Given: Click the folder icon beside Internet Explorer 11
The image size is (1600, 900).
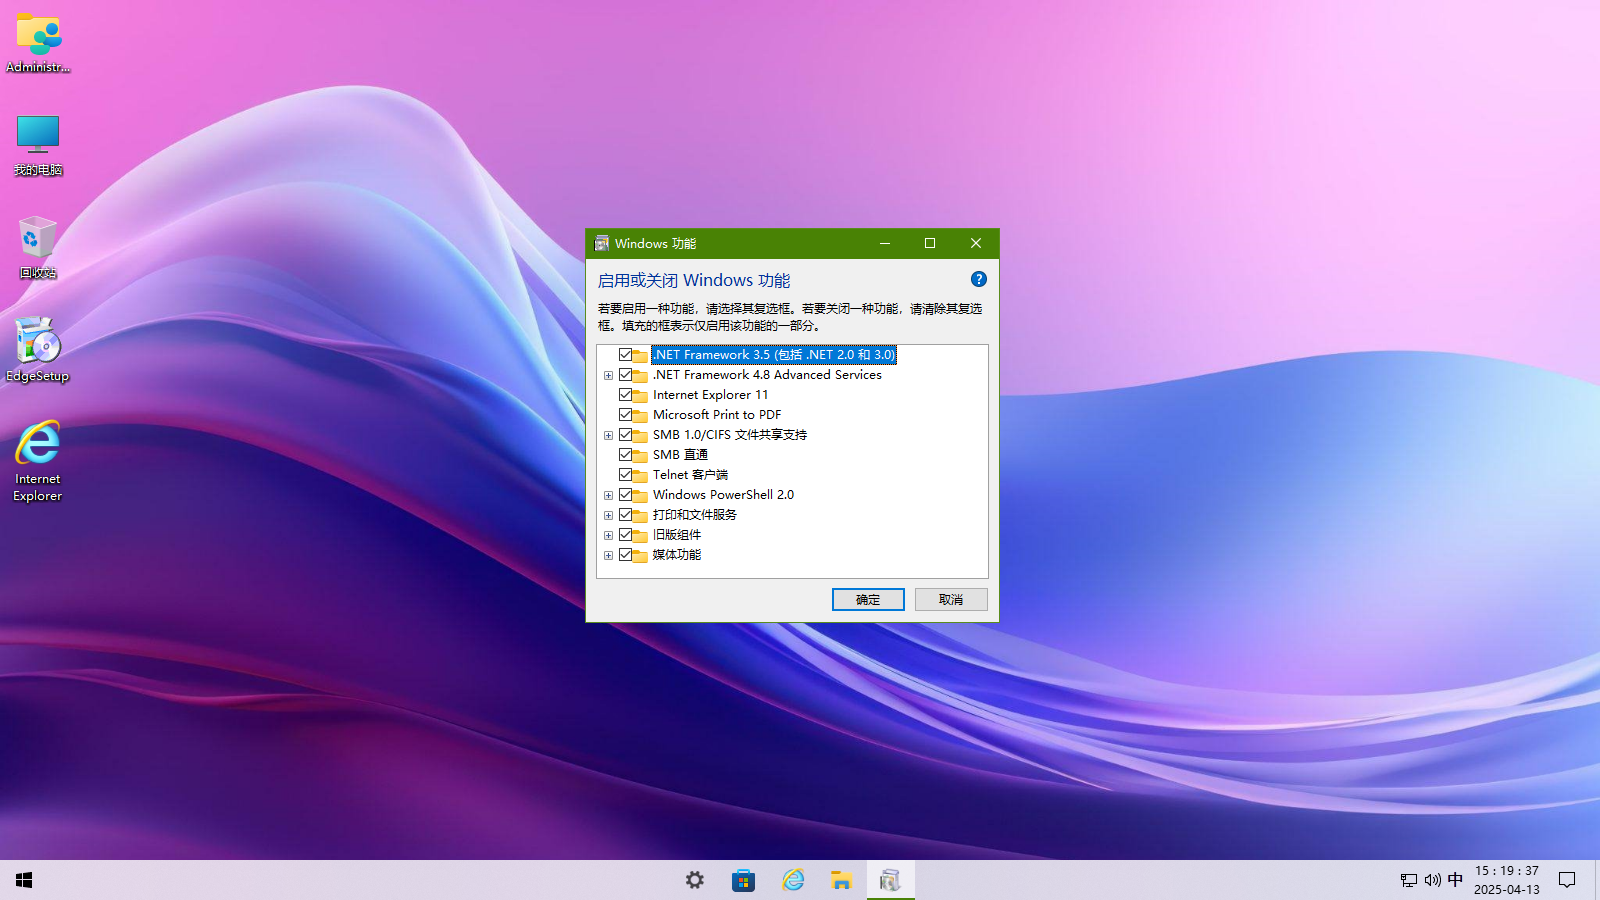Looking at the screenshot, I should 640,395.
